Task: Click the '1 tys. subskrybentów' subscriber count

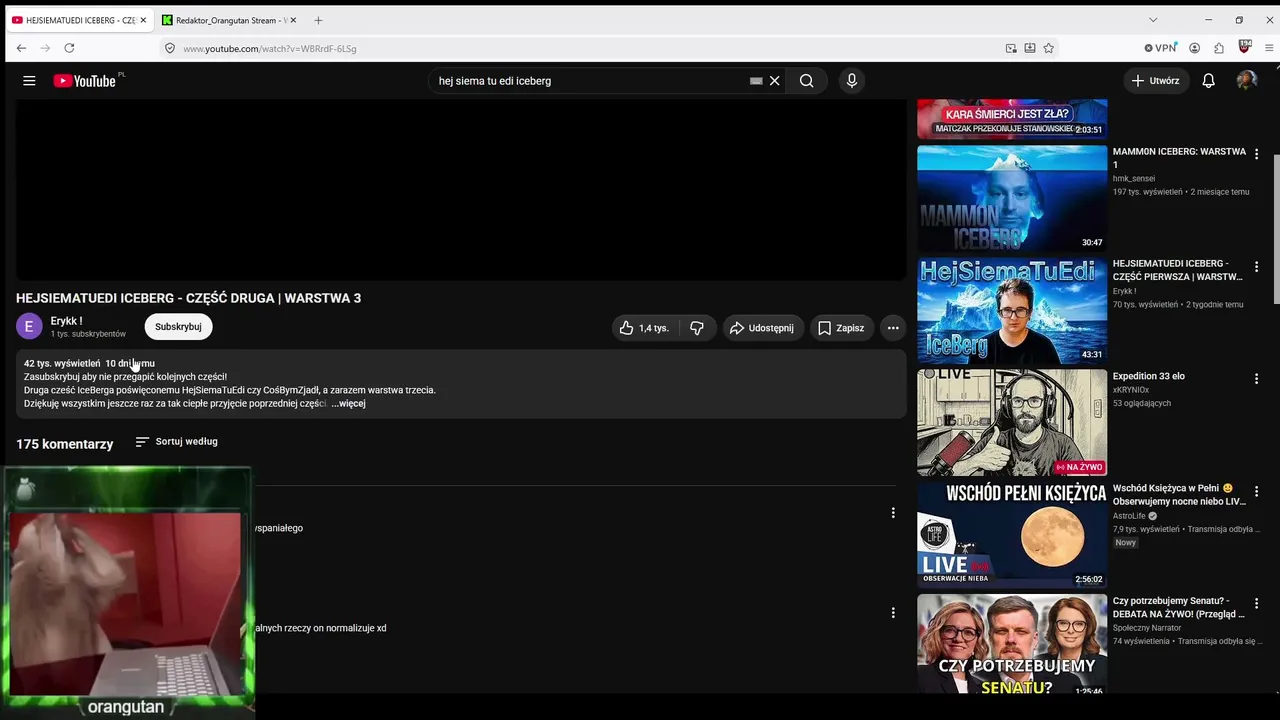Action: tap(88, 334)
